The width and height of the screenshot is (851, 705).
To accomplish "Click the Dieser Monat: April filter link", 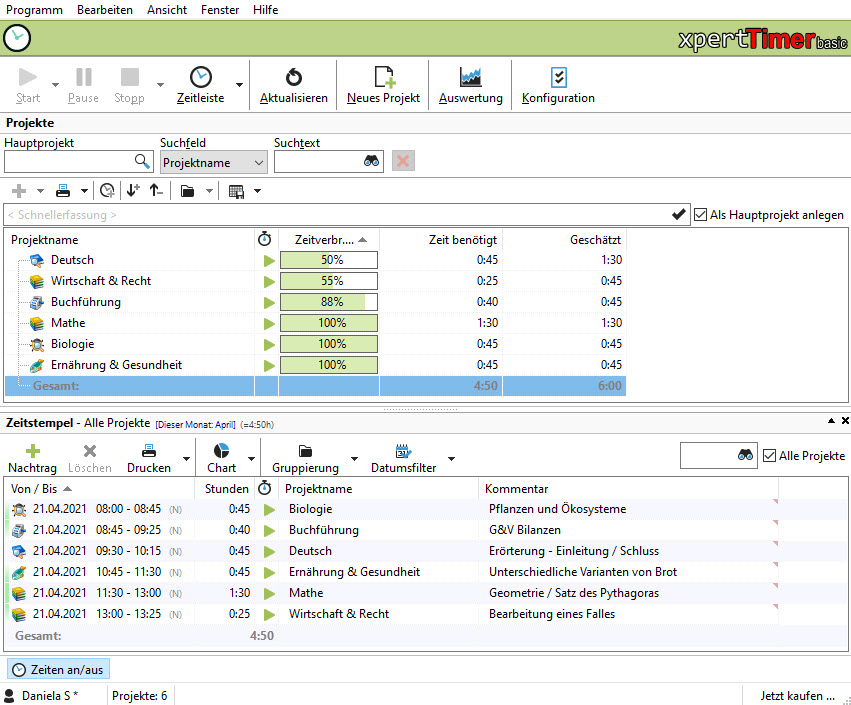I will (x=195, y=424).
